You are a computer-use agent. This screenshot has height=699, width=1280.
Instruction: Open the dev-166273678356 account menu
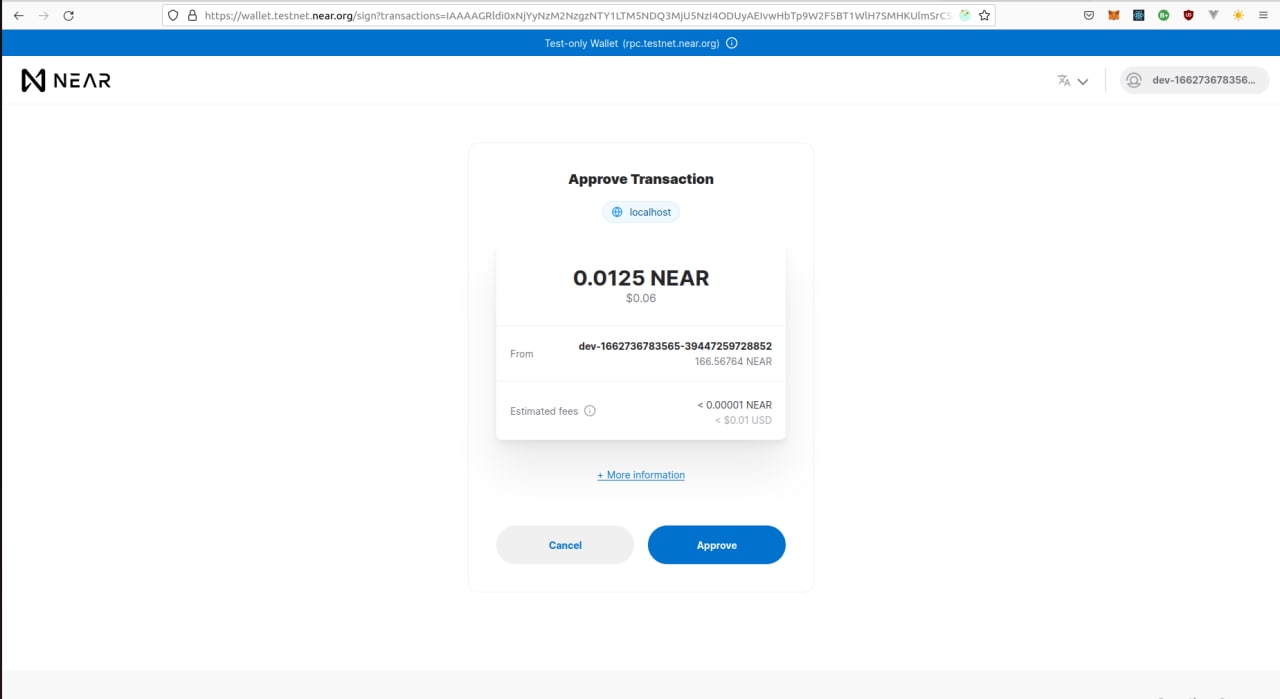coord(1194,81)
